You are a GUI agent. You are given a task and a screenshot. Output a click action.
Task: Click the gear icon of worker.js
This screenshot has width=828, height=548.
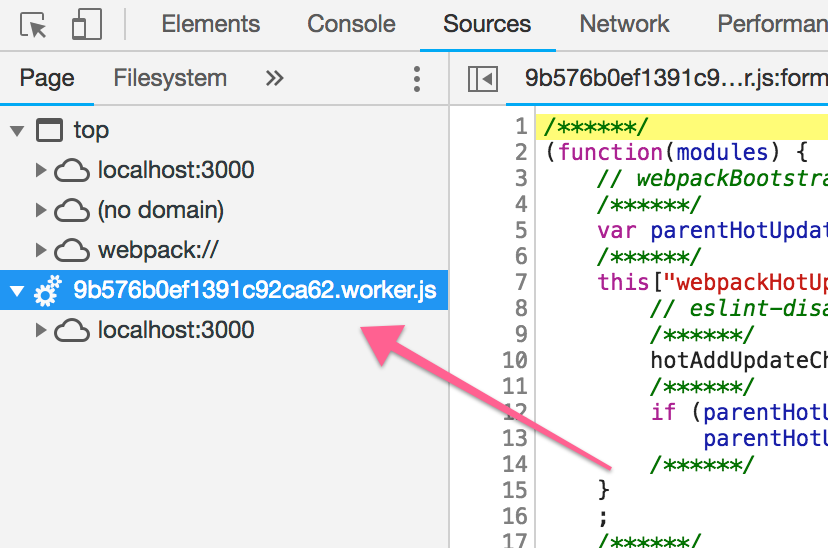pyautogui.click(x=48, y=291)
